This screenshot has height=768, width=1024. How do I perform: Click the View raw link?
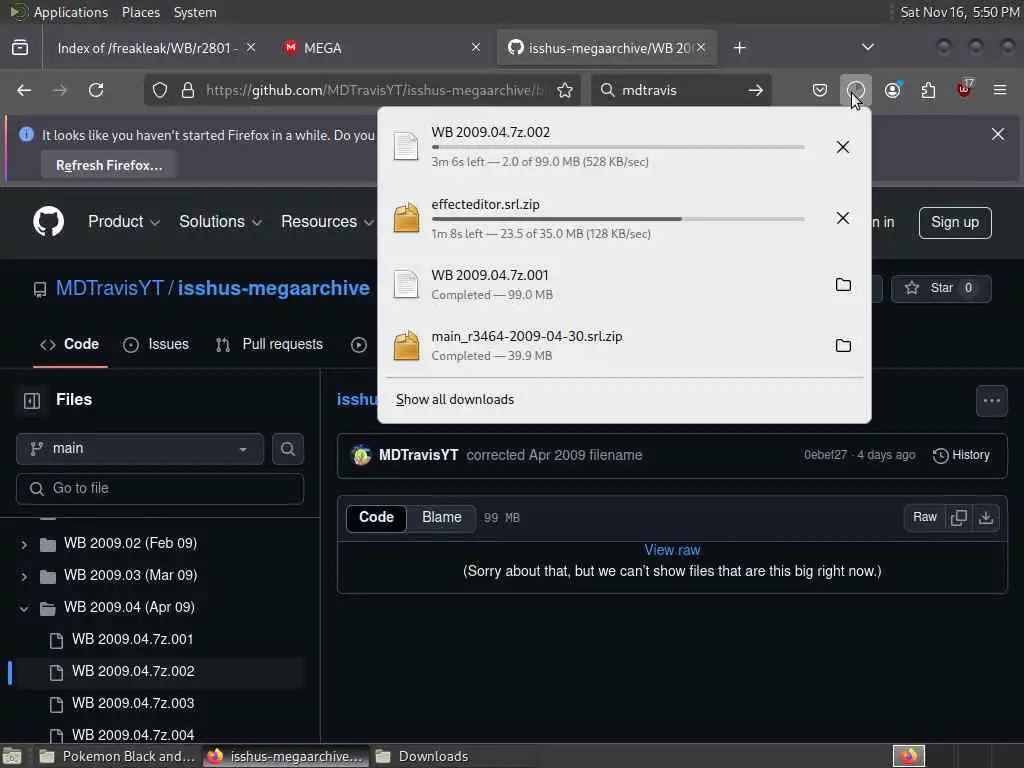[x=672, y=551]
